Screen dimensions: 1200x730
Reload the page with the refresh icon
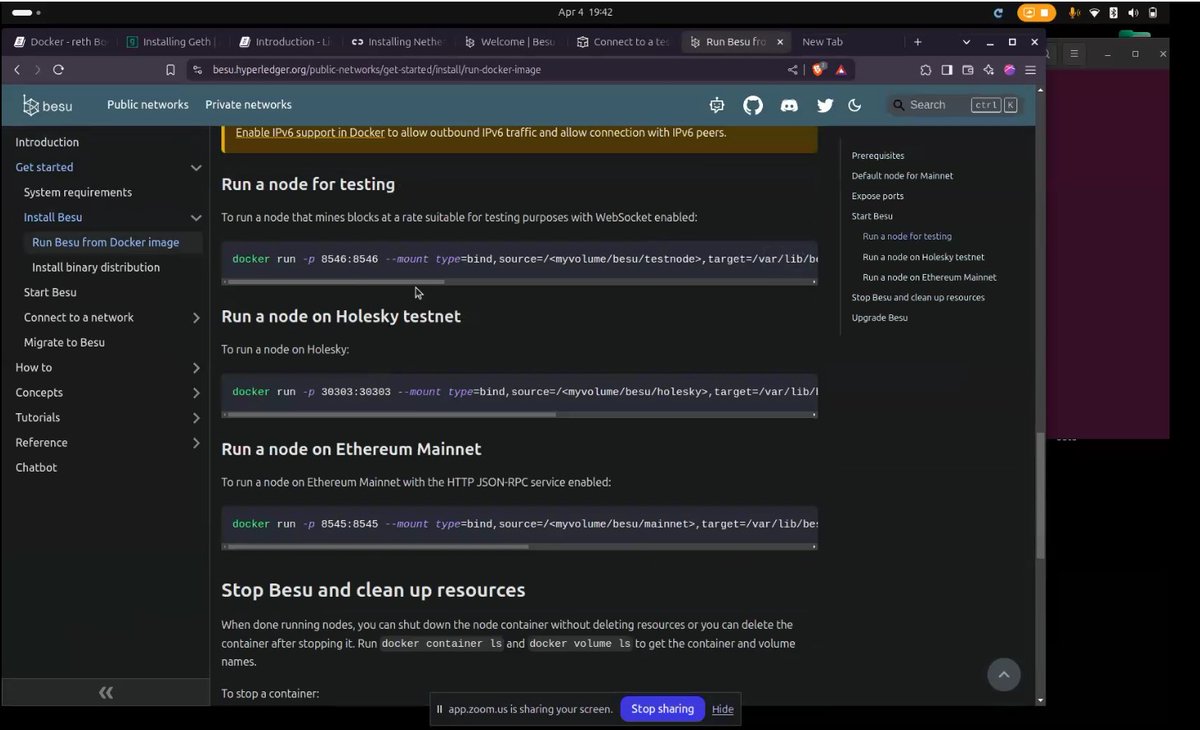pyautogui.click(x=58, y=70)
